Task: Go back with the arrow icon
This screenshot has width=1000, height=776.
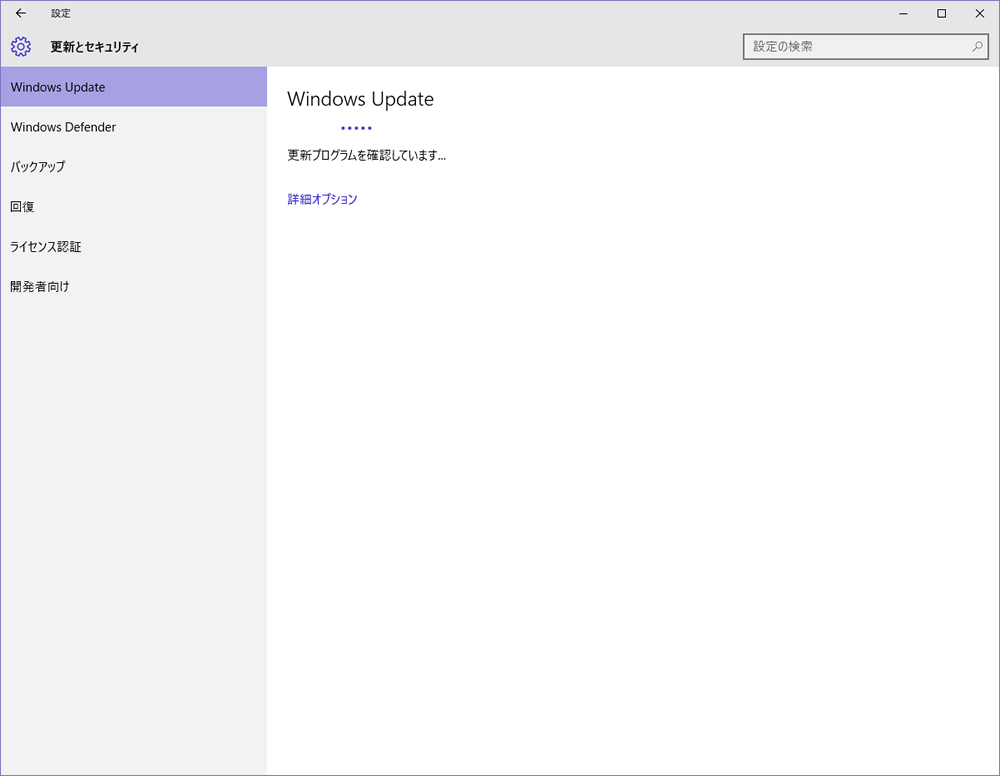Action: click(21, 13)
